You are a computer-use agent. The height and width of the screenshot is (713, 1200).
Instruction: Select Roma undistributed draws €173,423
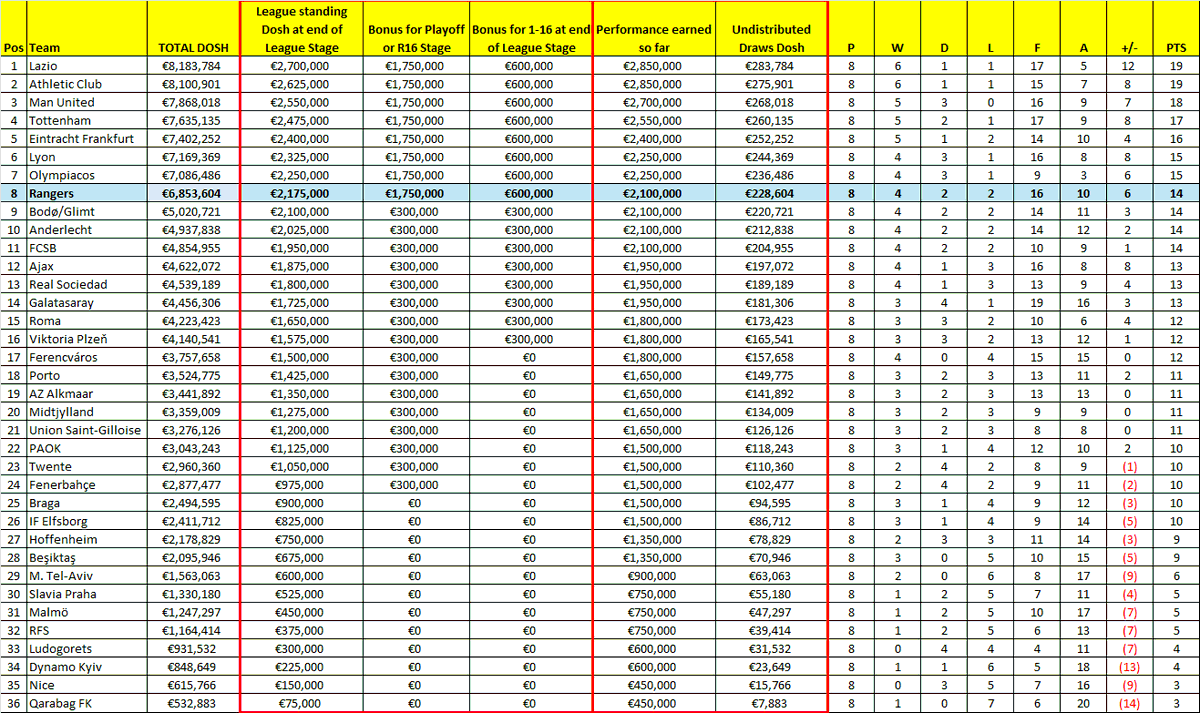tap(771, 320)
